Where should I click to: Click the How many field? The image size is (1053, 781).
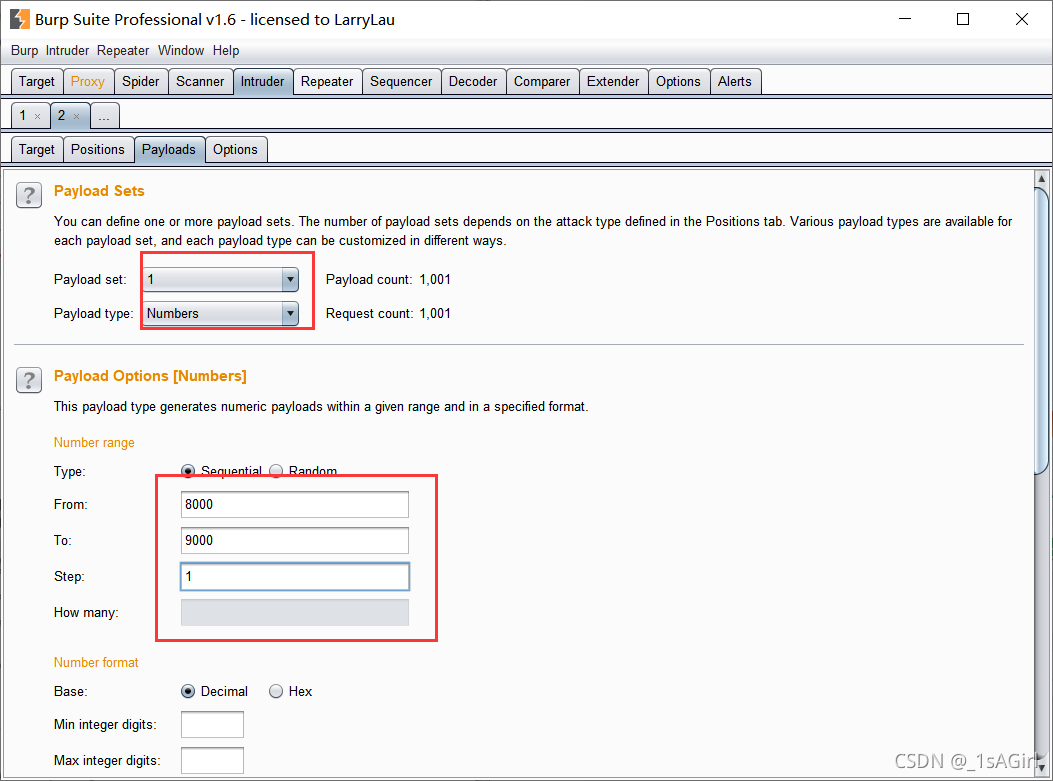point(295,612)
